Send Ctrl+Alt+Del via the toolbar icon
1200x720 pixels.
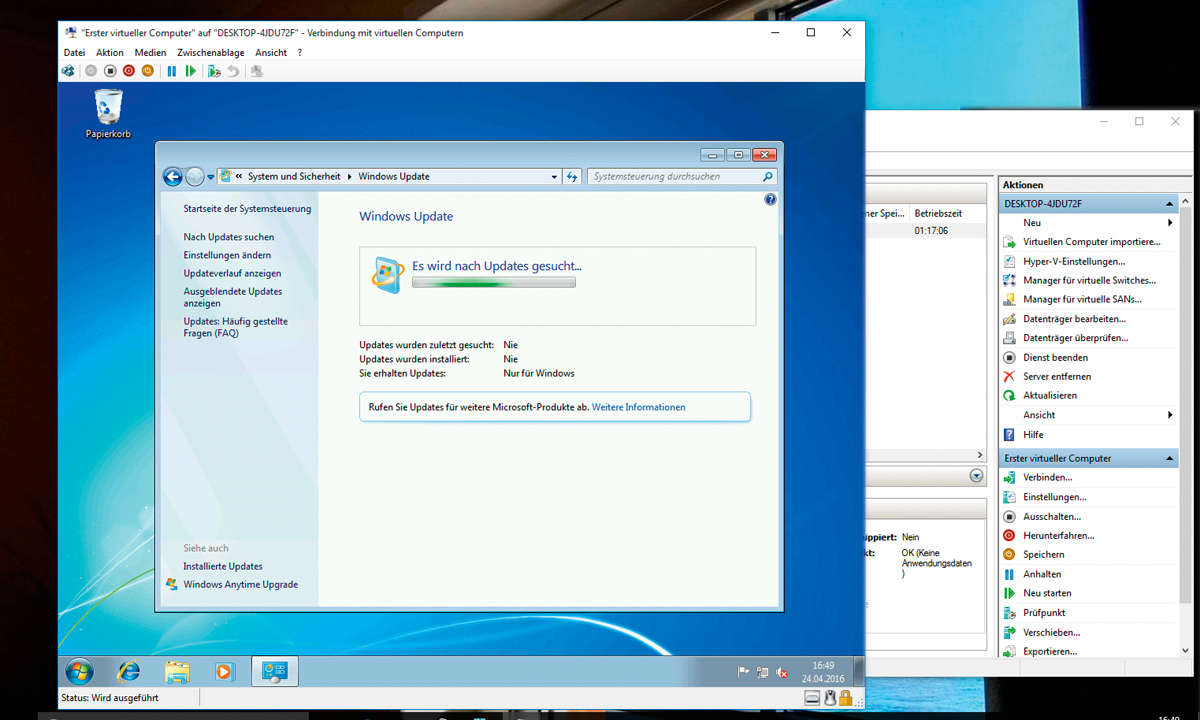[68, 71]
